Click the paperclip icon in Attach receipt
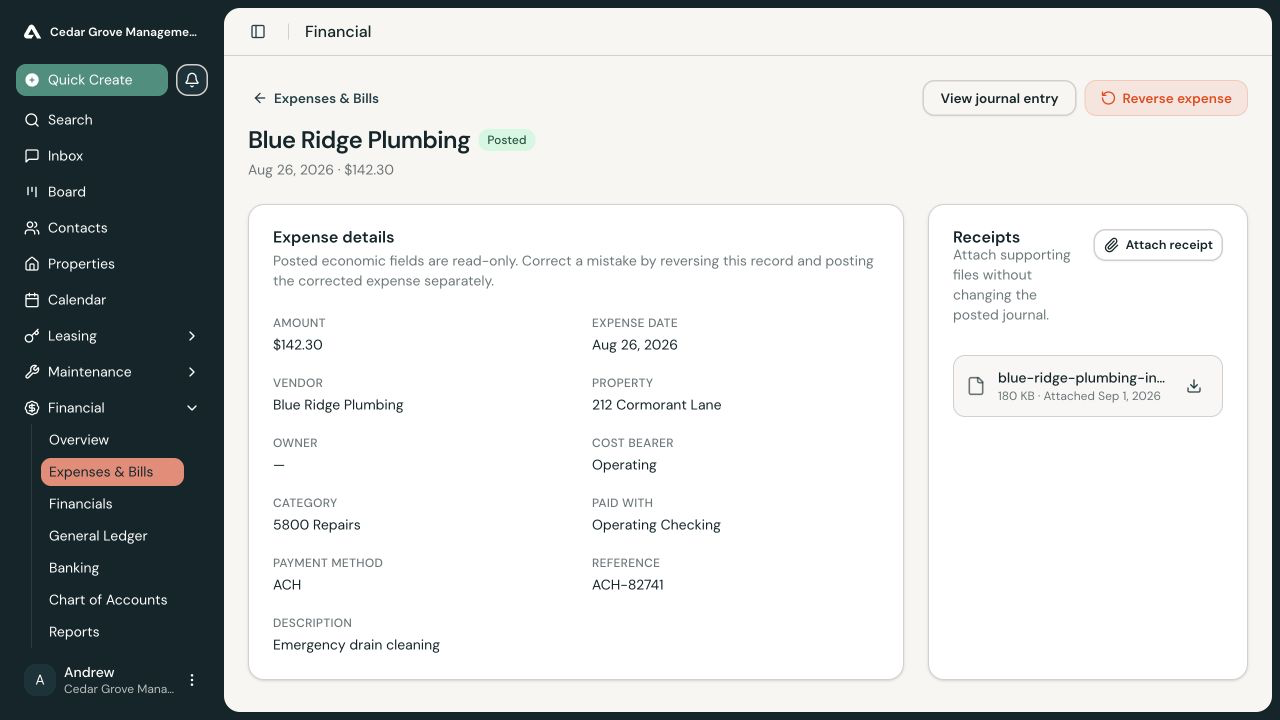This screenshot has width=1280, height=720. pyautogui.click(x=1111, y=245)
